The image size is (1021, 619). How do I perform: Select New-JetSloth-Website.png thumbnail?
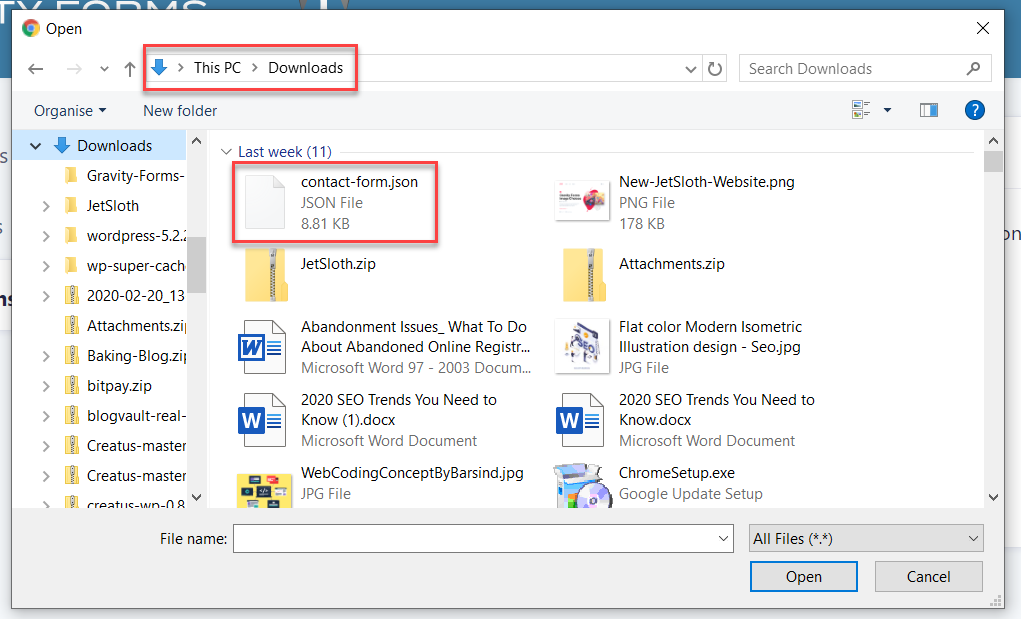(x=581, y=201)
